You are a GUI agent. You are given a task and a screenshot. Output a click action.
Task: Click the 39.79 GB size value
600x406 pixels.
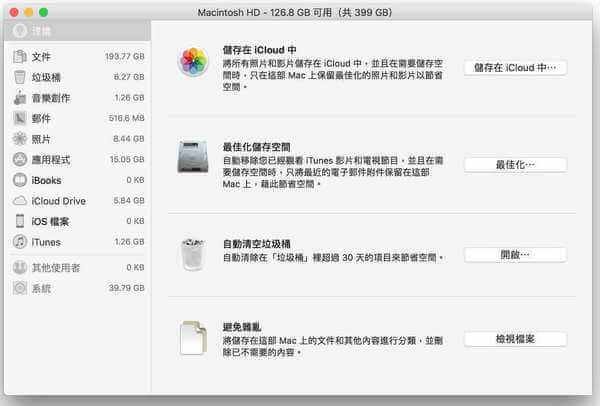click(127, 288)
